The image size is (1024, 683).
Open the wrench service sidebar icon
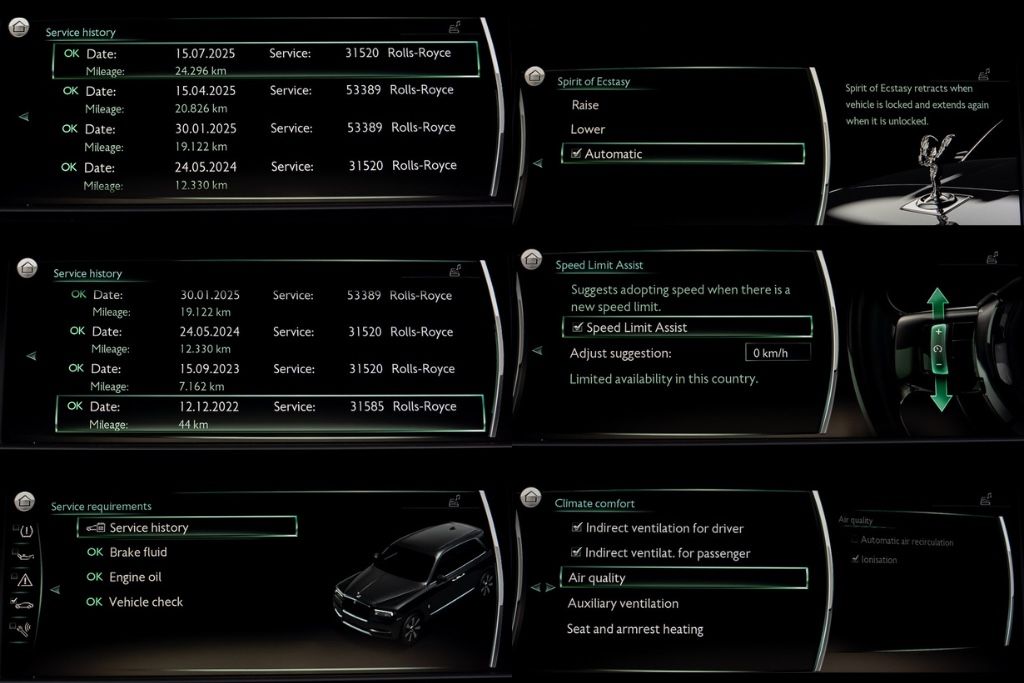pyautogui.click(x=23, y=628)
